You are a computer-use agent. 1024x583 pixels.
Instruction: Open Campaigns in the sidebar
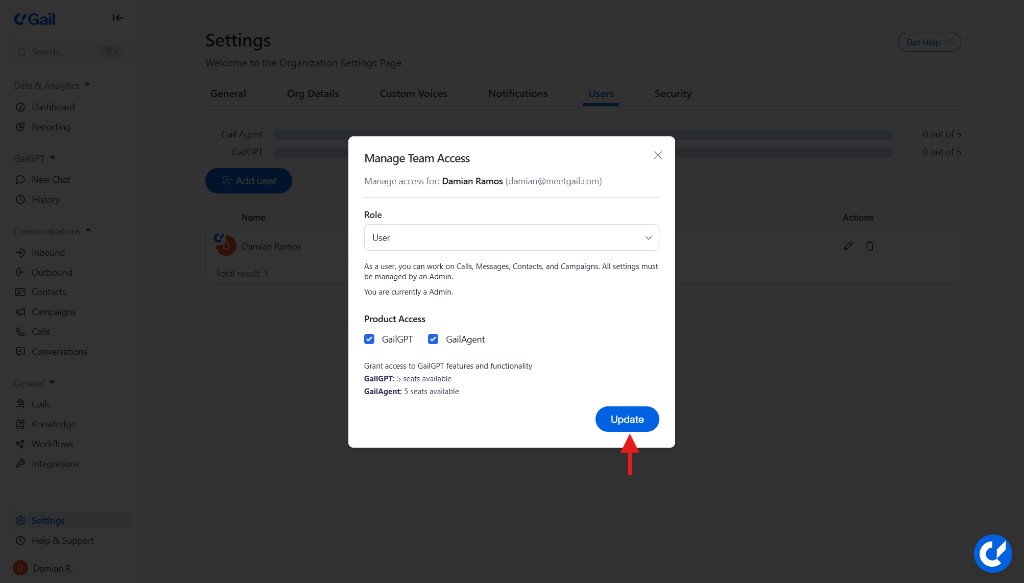(53, 312)
